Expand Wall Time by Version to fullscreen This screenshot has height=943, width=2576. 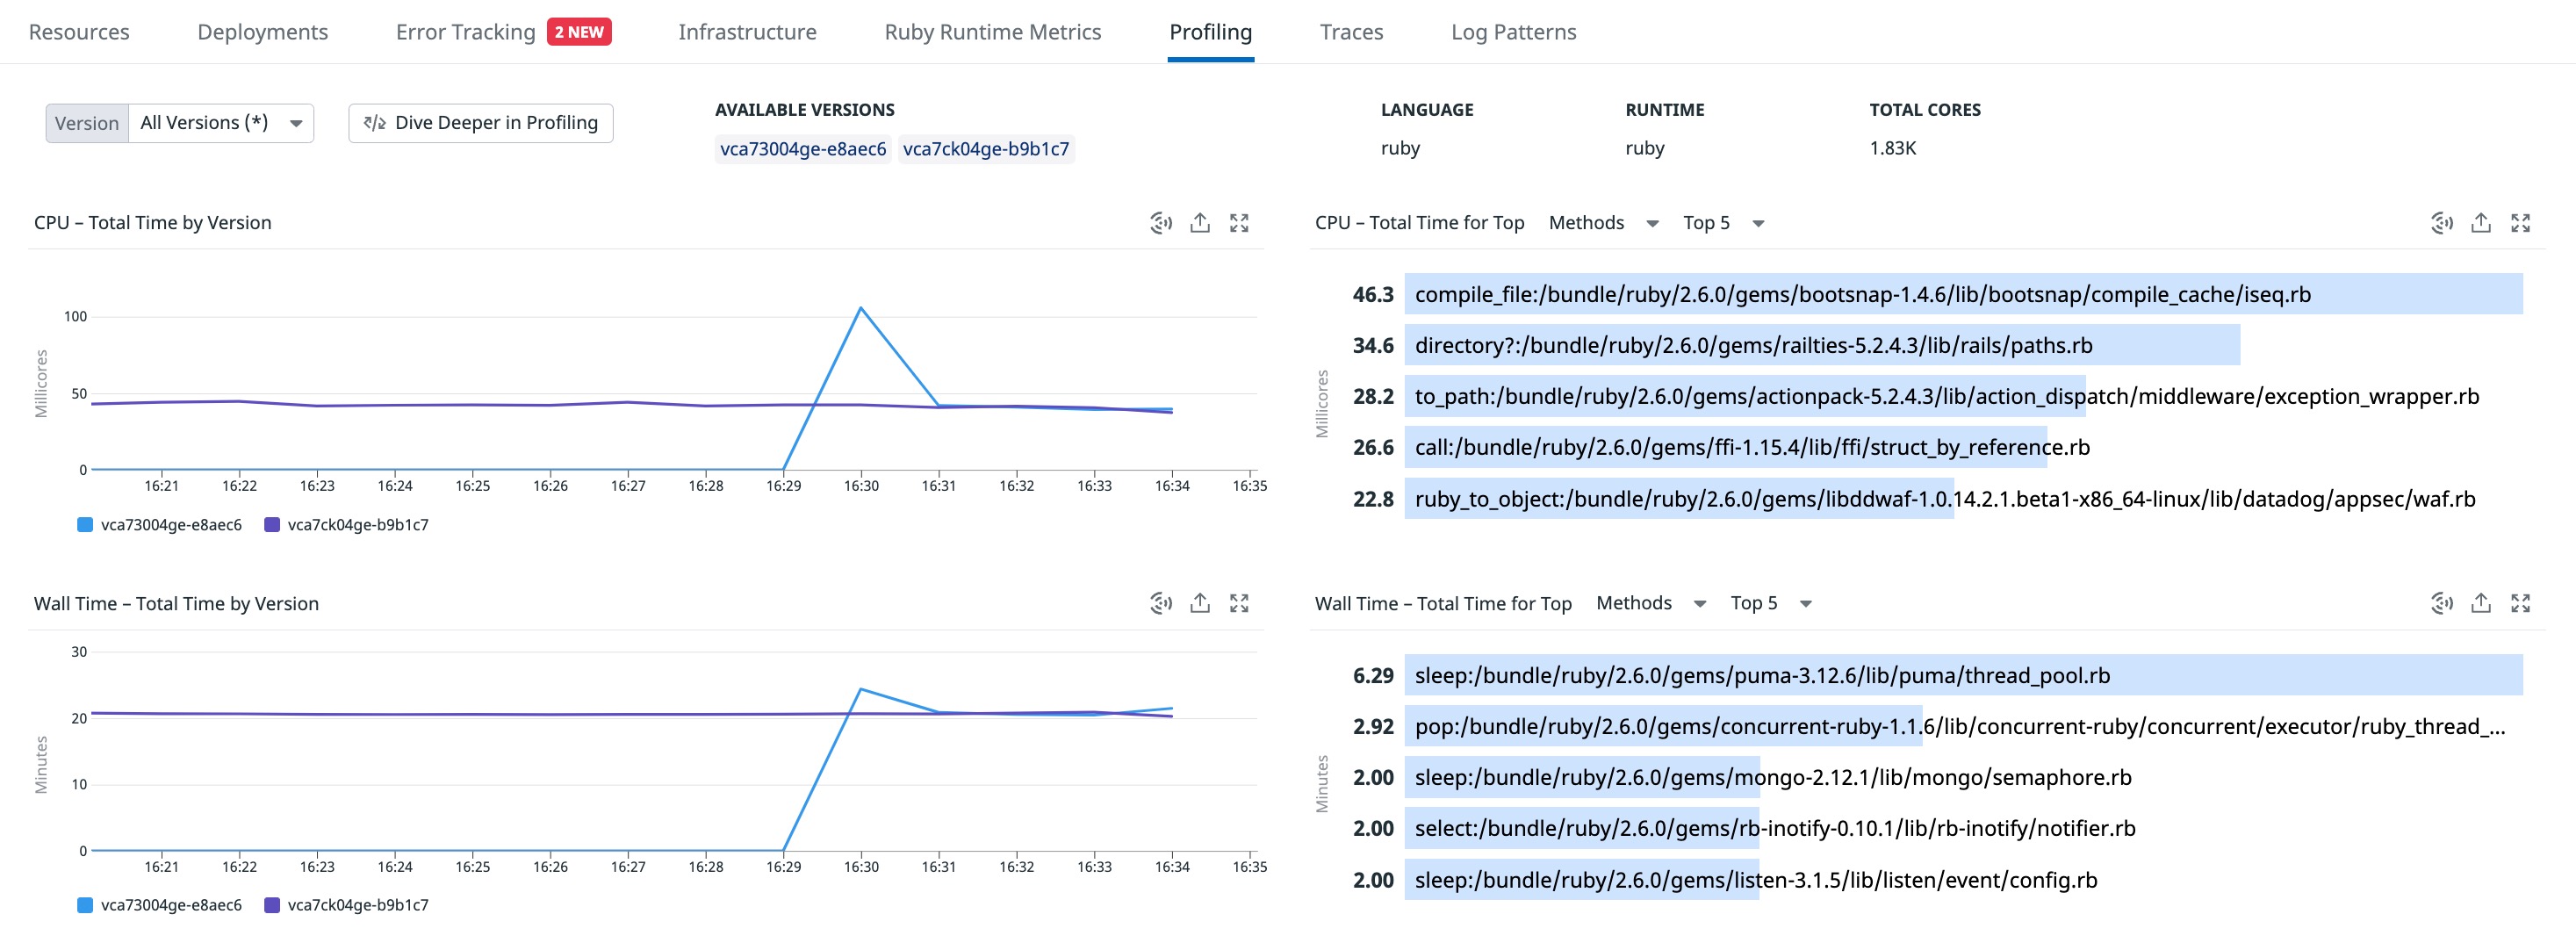click(1239, 603)
